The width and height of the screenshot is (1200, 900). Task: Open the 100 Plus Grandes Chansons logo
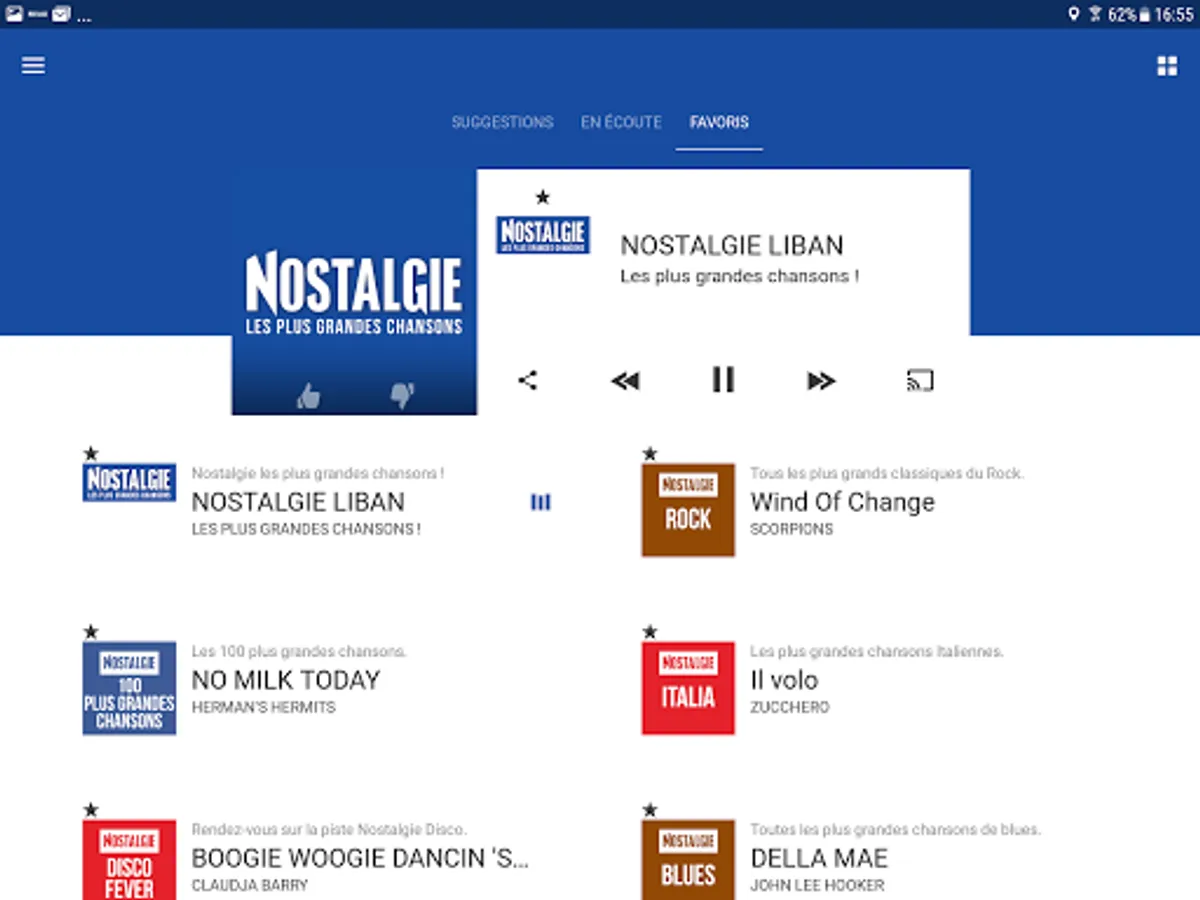tap(129, 688)
